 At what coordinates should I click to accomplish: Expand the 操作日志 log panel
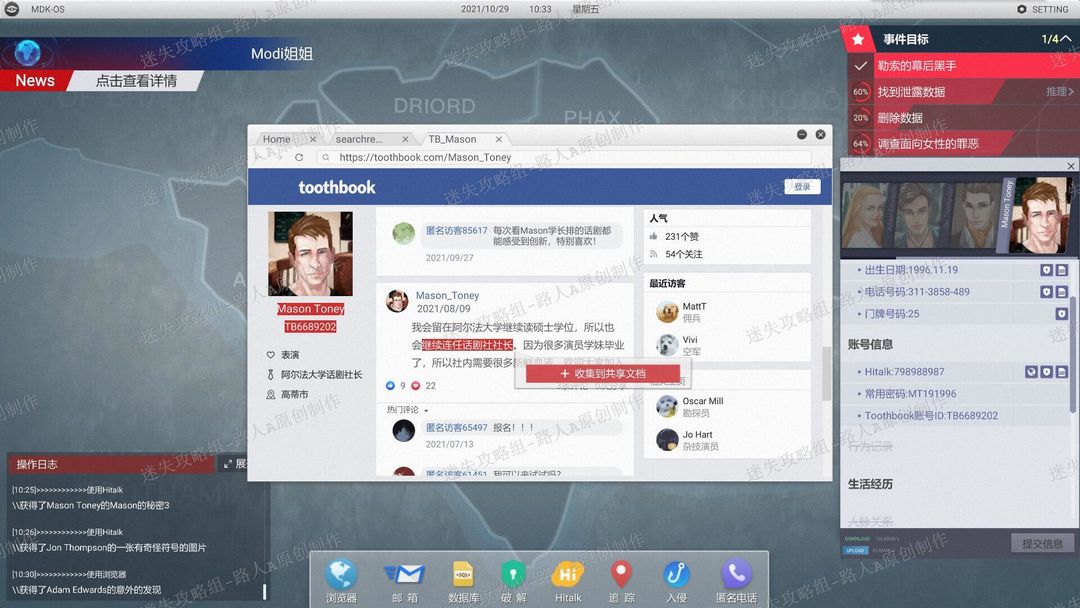click(234, 464)
